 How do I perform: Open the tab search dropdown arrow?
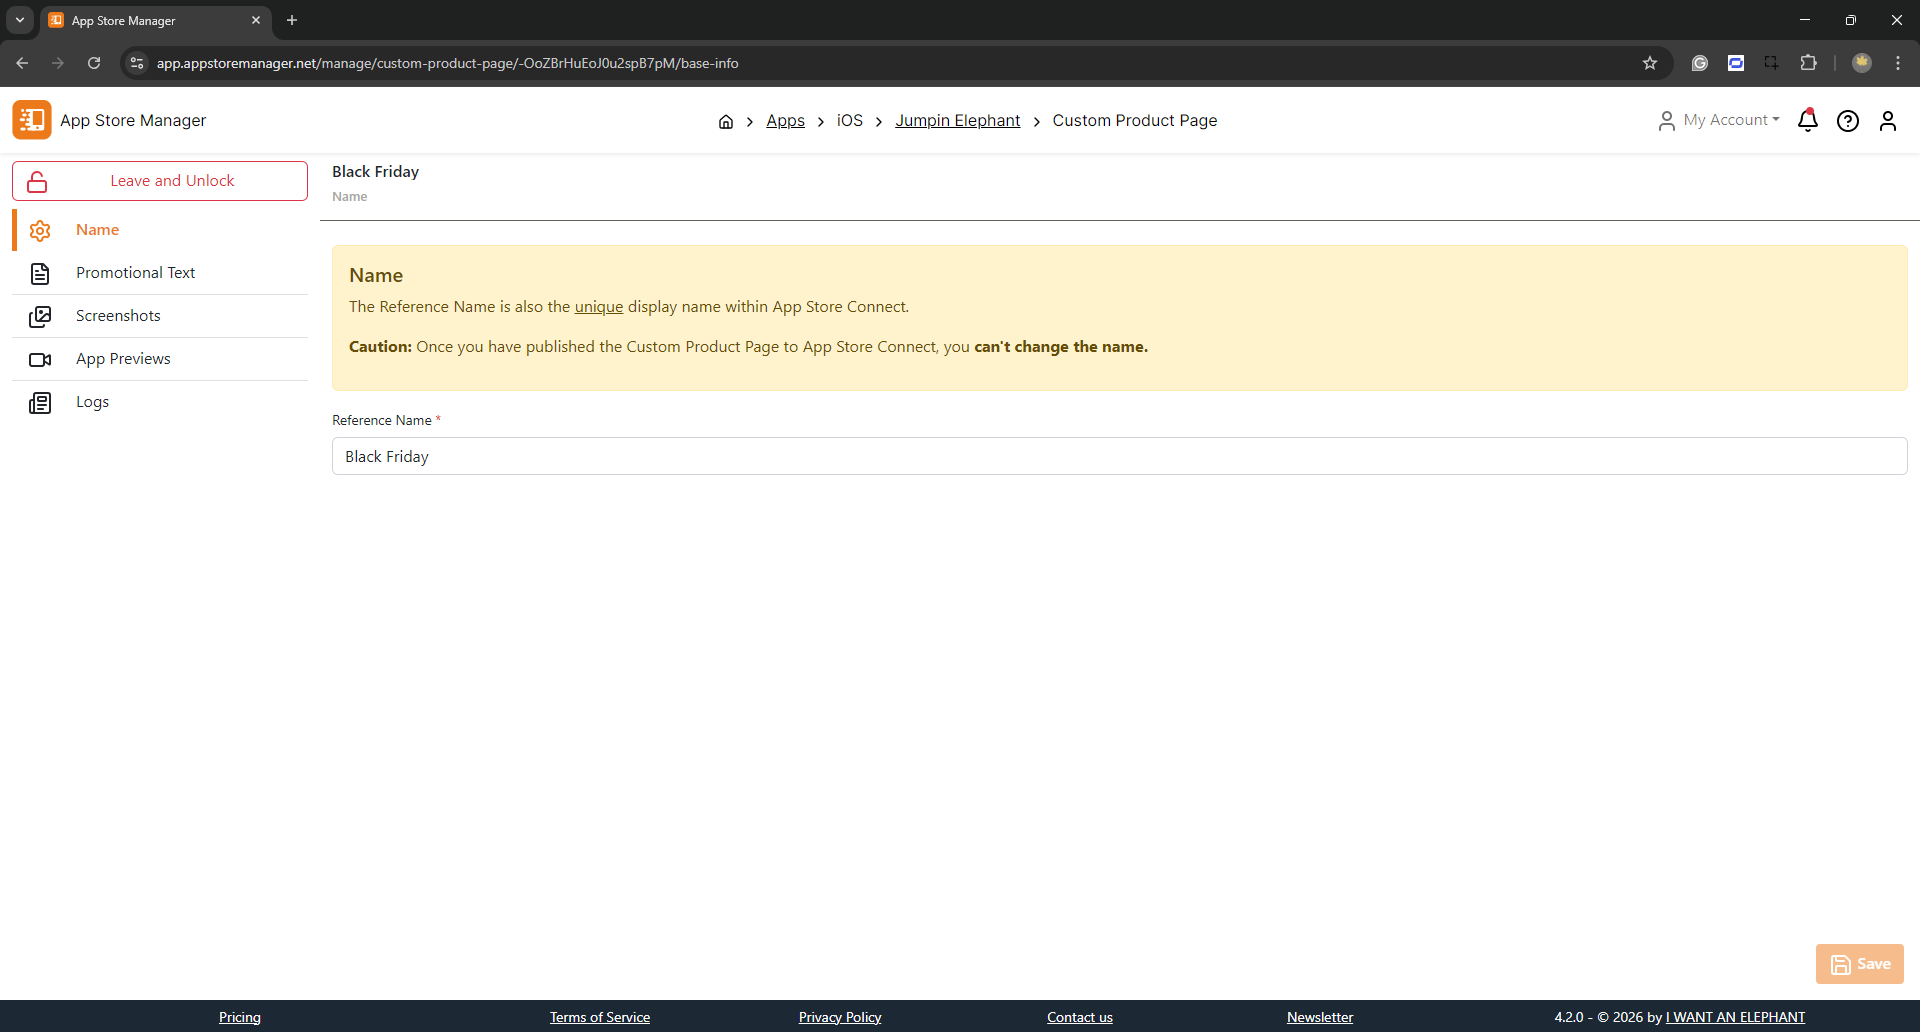pos(20,20)
